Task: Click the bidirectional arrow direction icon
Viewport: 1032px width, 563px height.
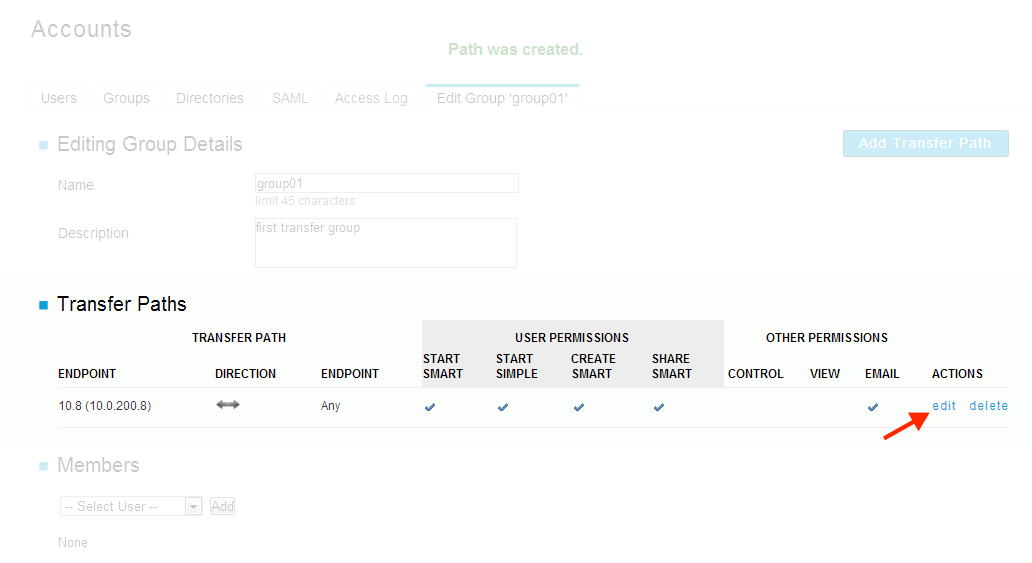Action: (228, 405)
